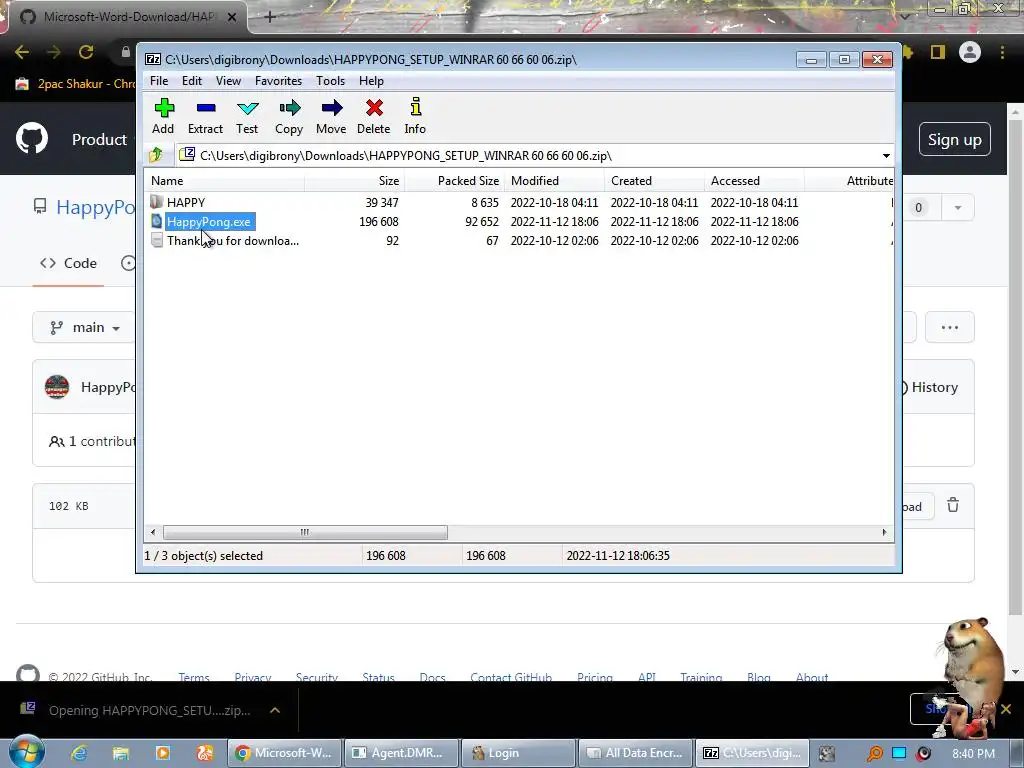Expand the address path dropdown

886,155
